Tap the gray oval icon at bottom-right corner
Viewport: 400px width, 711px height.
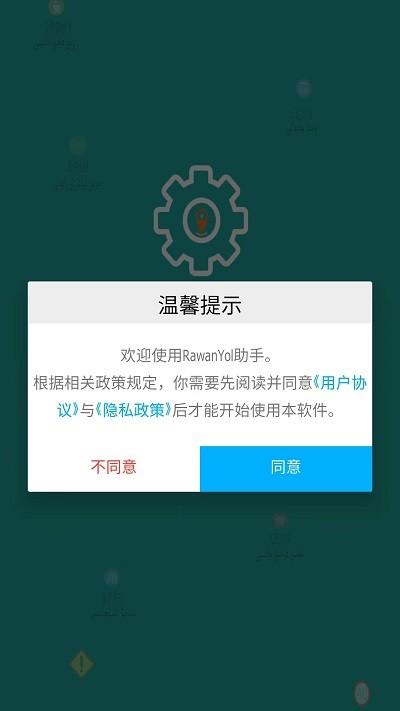(361, 693)
